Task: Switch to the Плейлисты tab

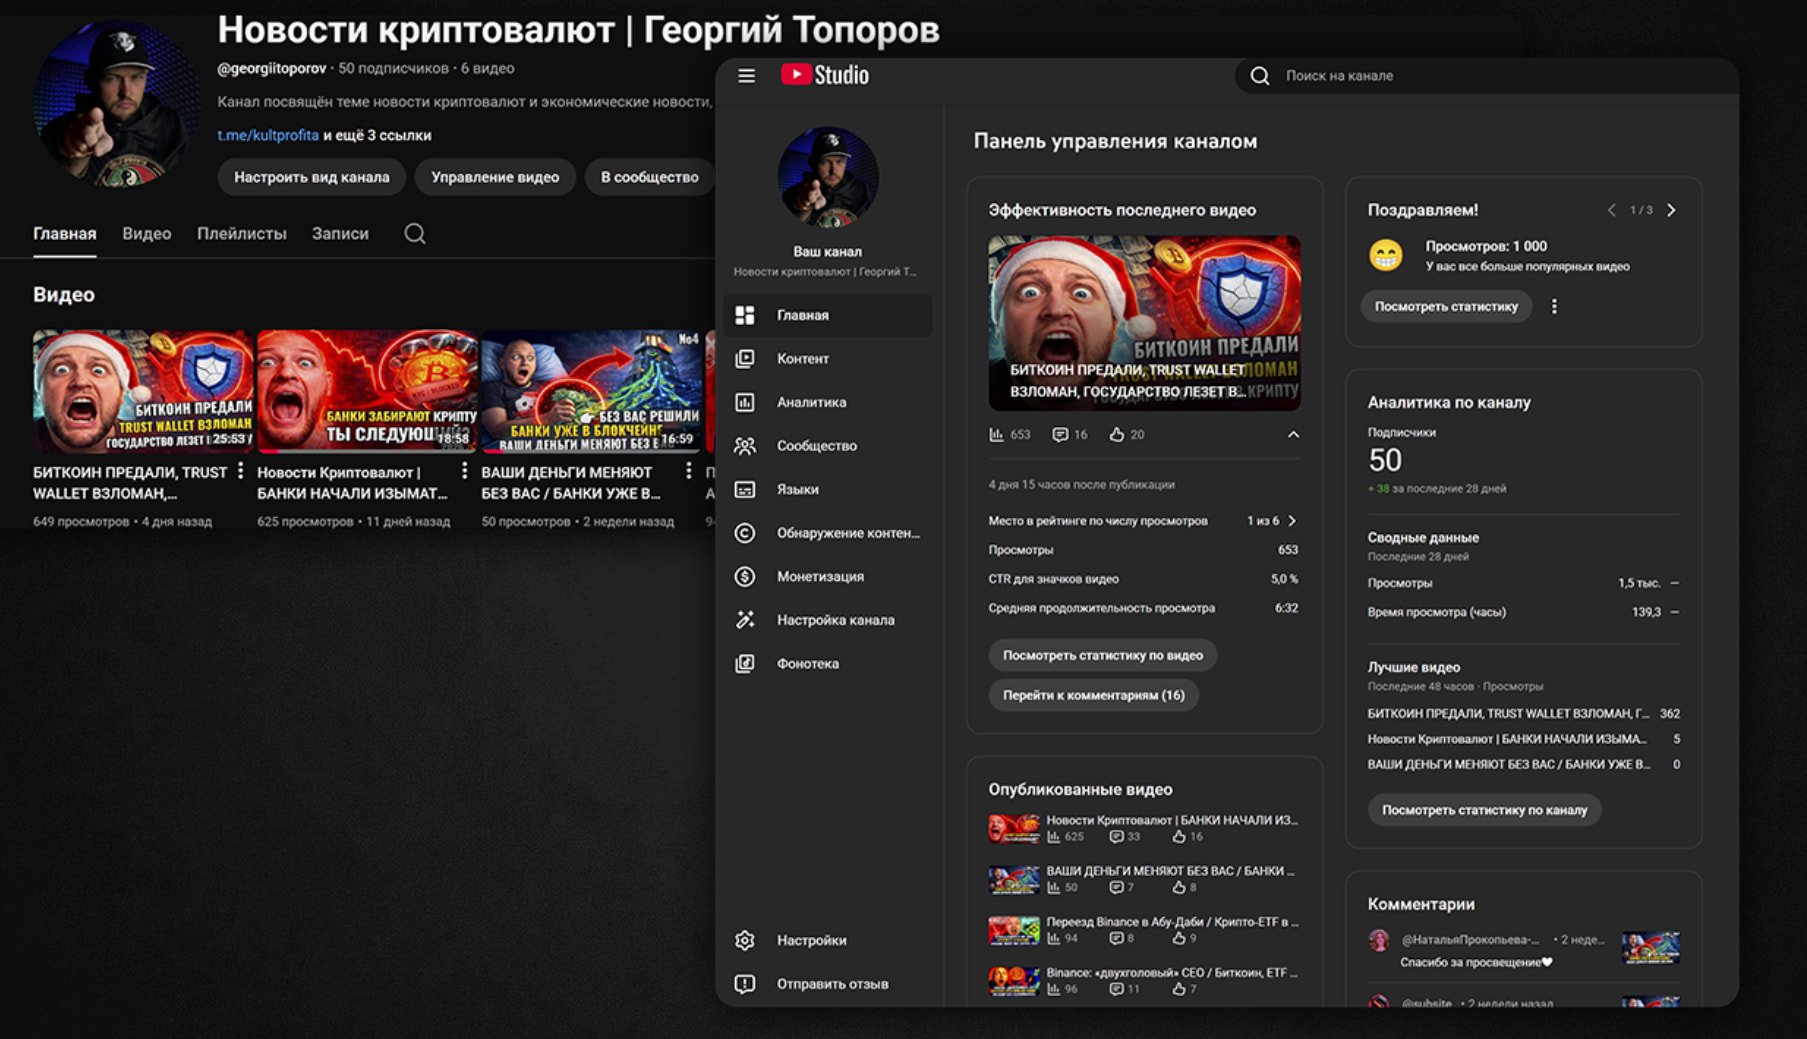Action: 241,234
